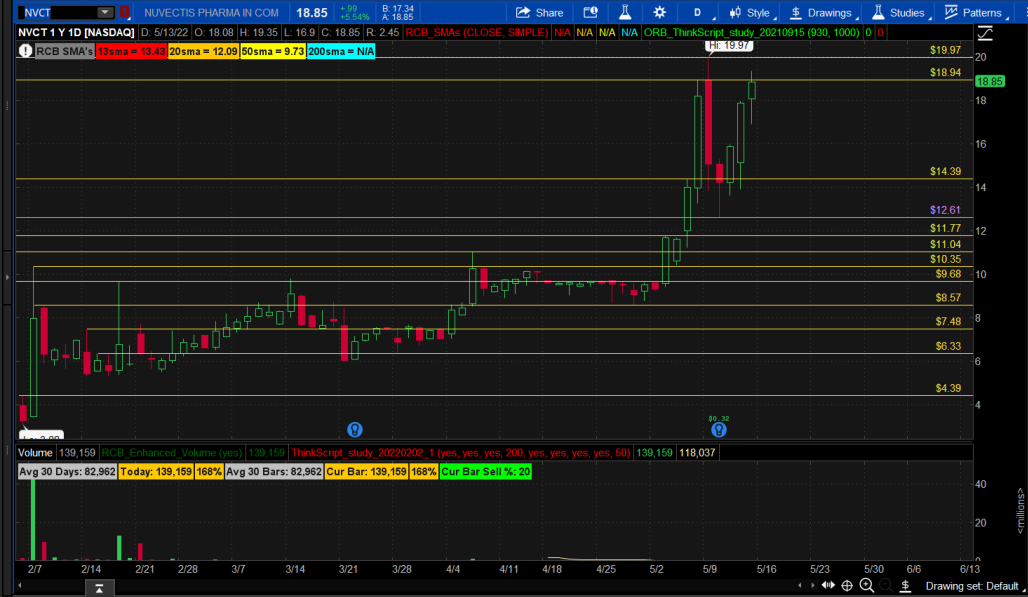Open the Drawing set: Default menu

(x=973, y=586)
